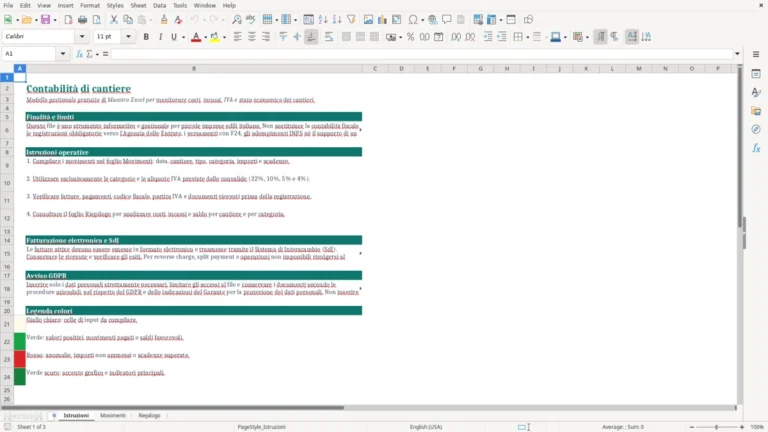The width and height of the screenshot is (768, 432).
Task: Toggle left-to-right text direction
Action: 600,37
